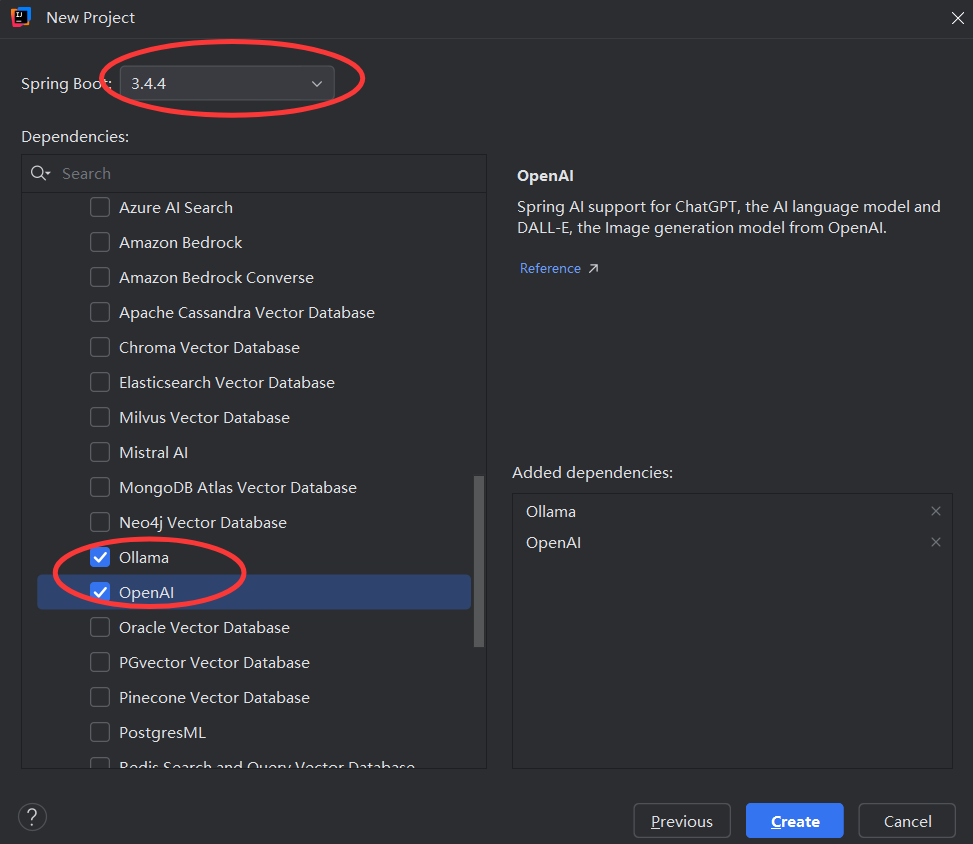Viewport: 973px width, 844px height.
Task: Tick the Amazon Bedrock Converse checkbox
Action: pyautogui.click(x=100, y=277)
